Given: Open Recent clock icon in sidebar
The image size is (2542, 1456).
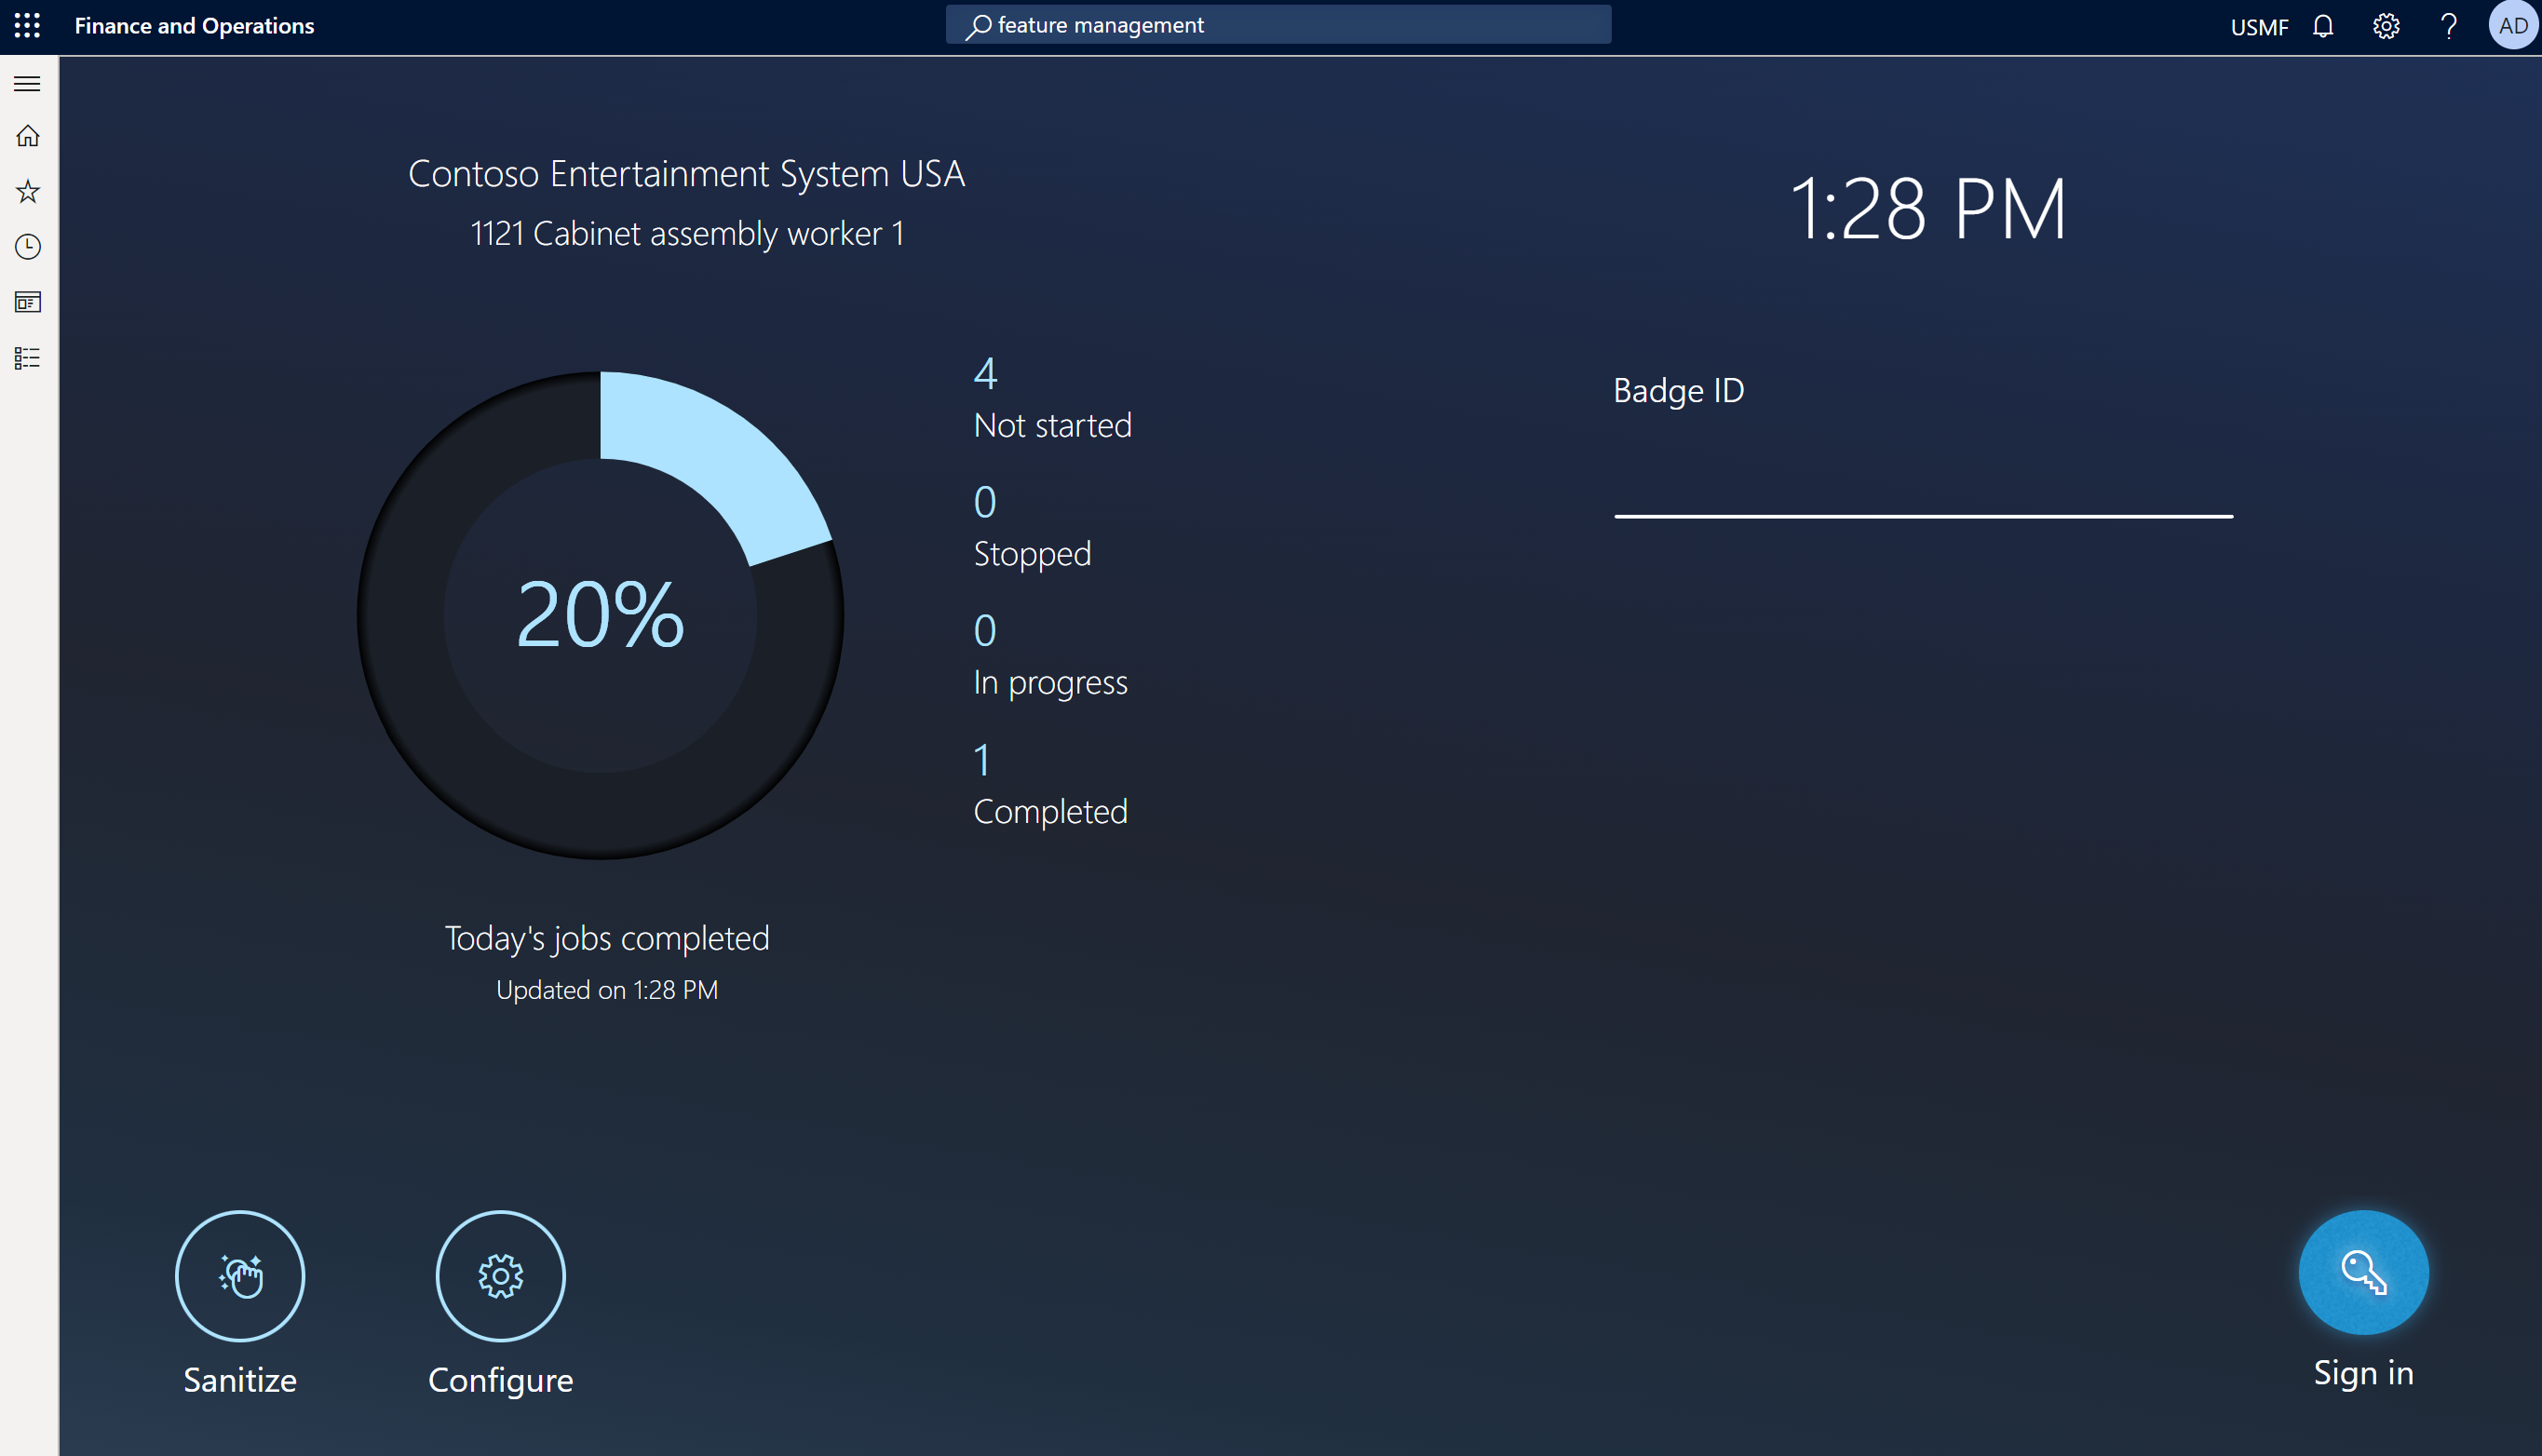Looking at the screenshot, I should pyautogui.click(x=27, y=247).
